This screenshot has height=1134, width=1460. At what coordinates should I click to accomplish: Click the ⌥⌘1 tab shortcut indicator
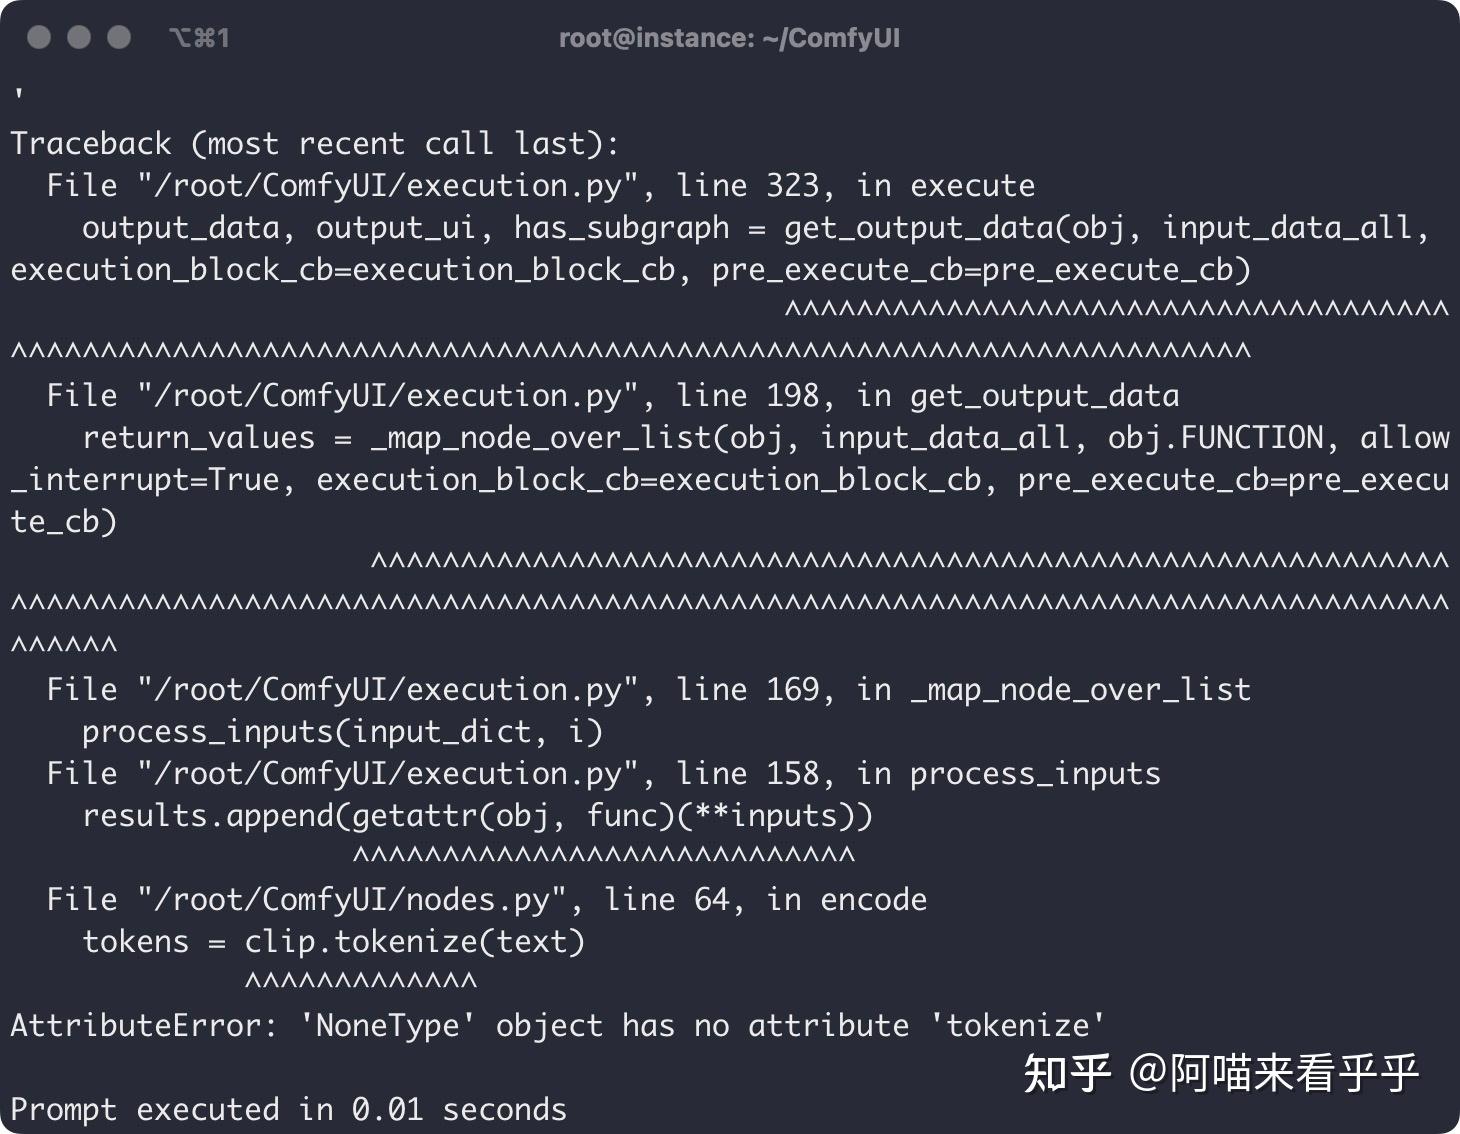coord(200,37)
